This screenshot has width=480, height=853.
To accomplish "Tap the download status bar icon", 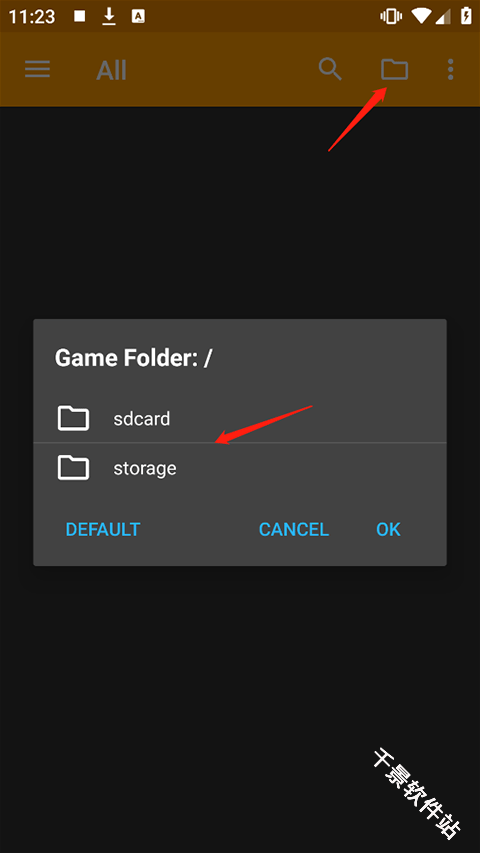I will coord(109,16).
